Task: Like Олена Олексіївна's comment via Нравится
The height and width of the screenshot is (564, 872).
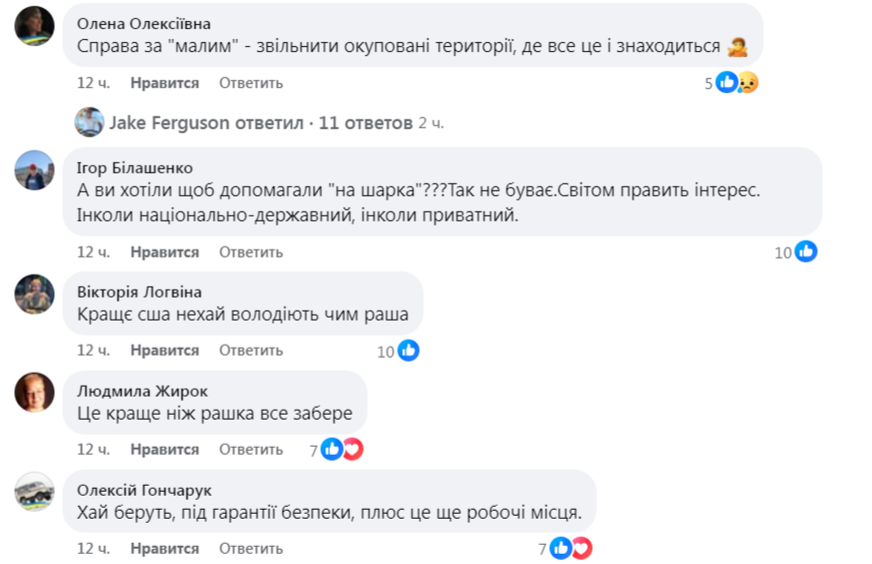Action: point(165,84)
